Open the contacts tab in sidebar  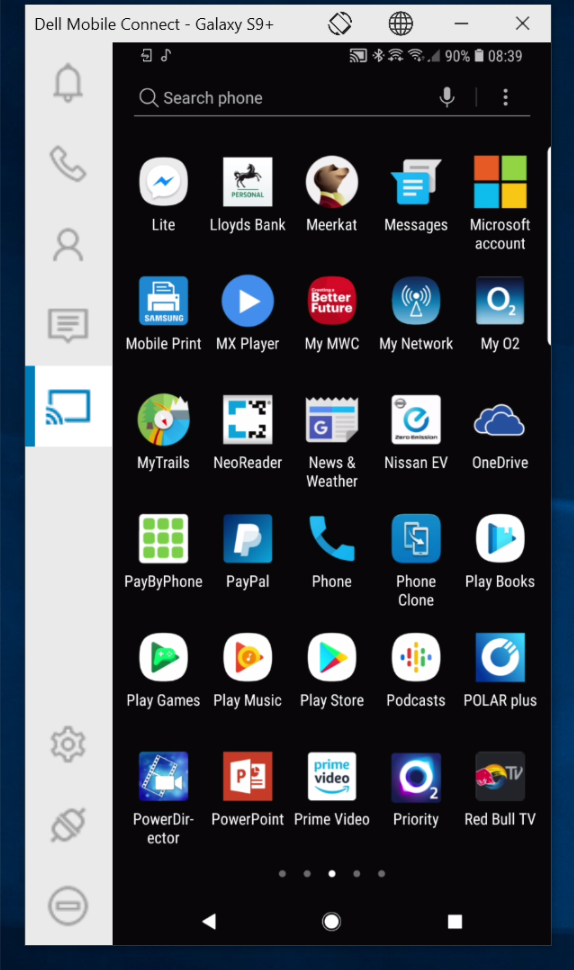tap(68, 245)
